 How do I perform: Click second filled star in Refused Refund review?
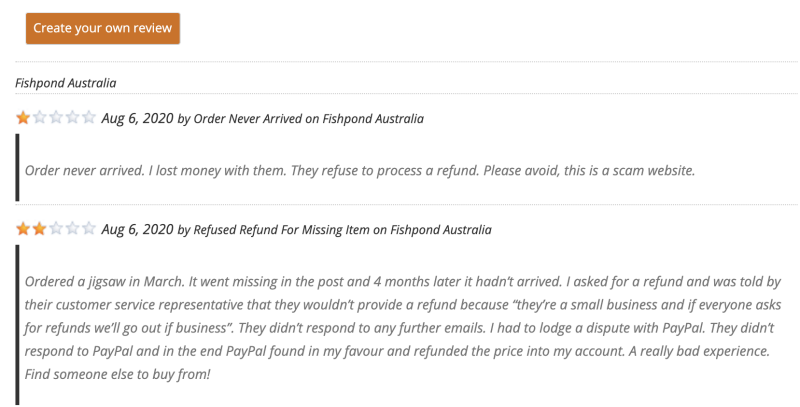tap(40, 229)
